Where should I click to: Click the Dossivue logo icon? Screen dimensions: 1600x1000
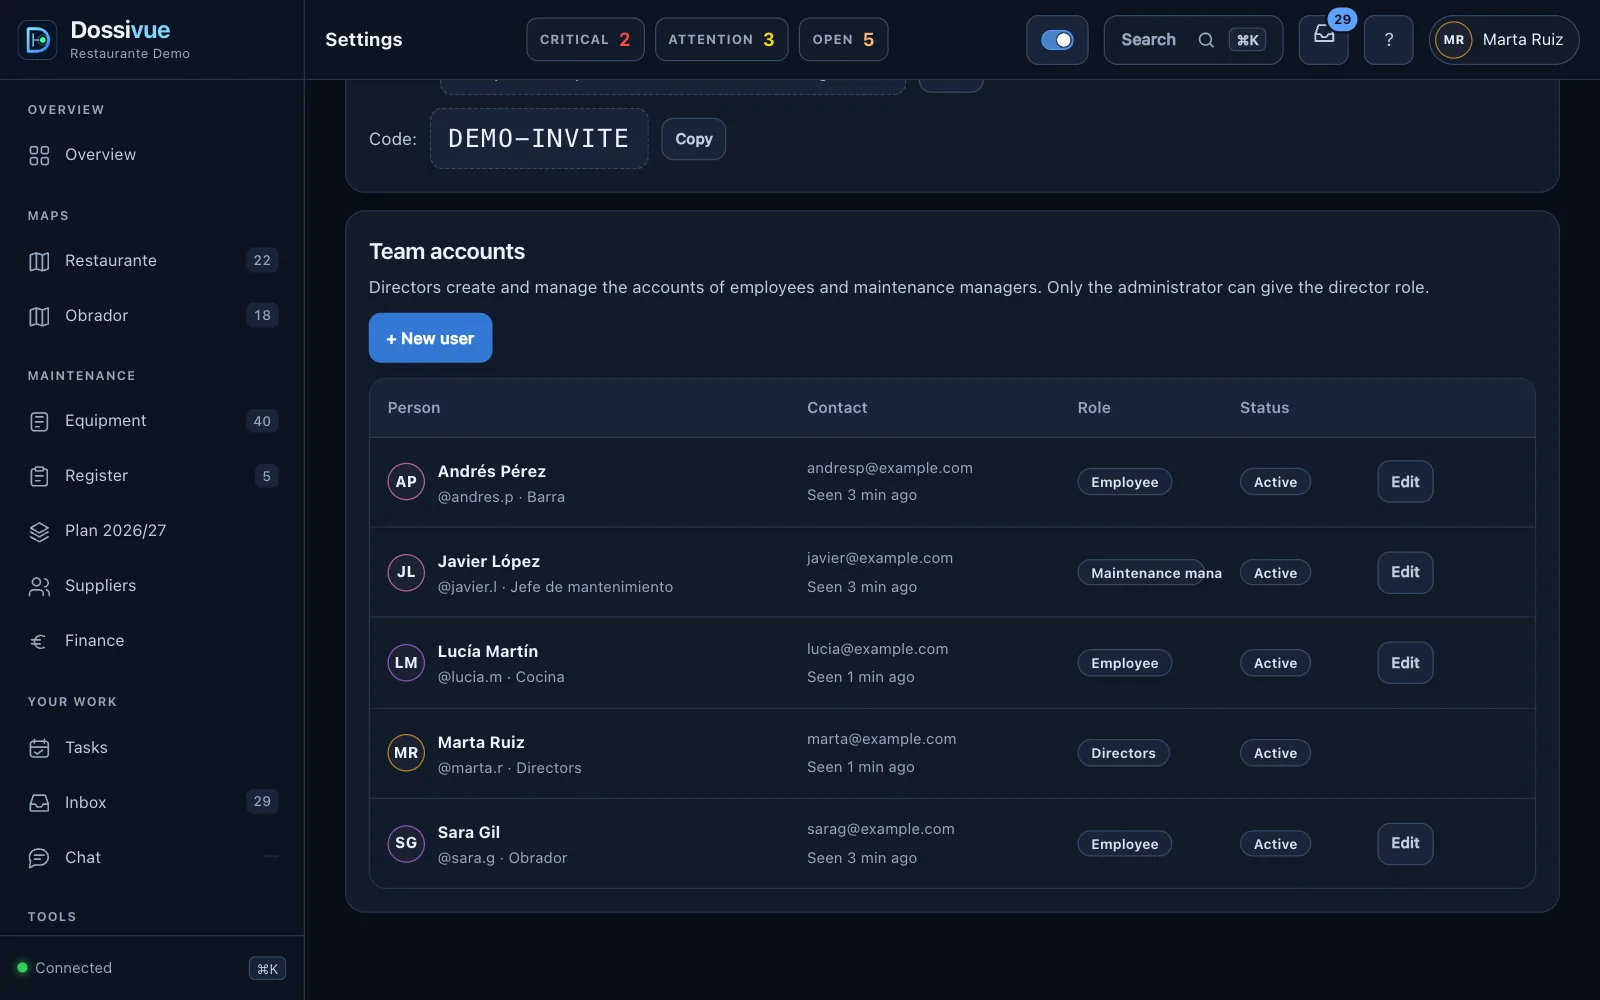point(38,40)
